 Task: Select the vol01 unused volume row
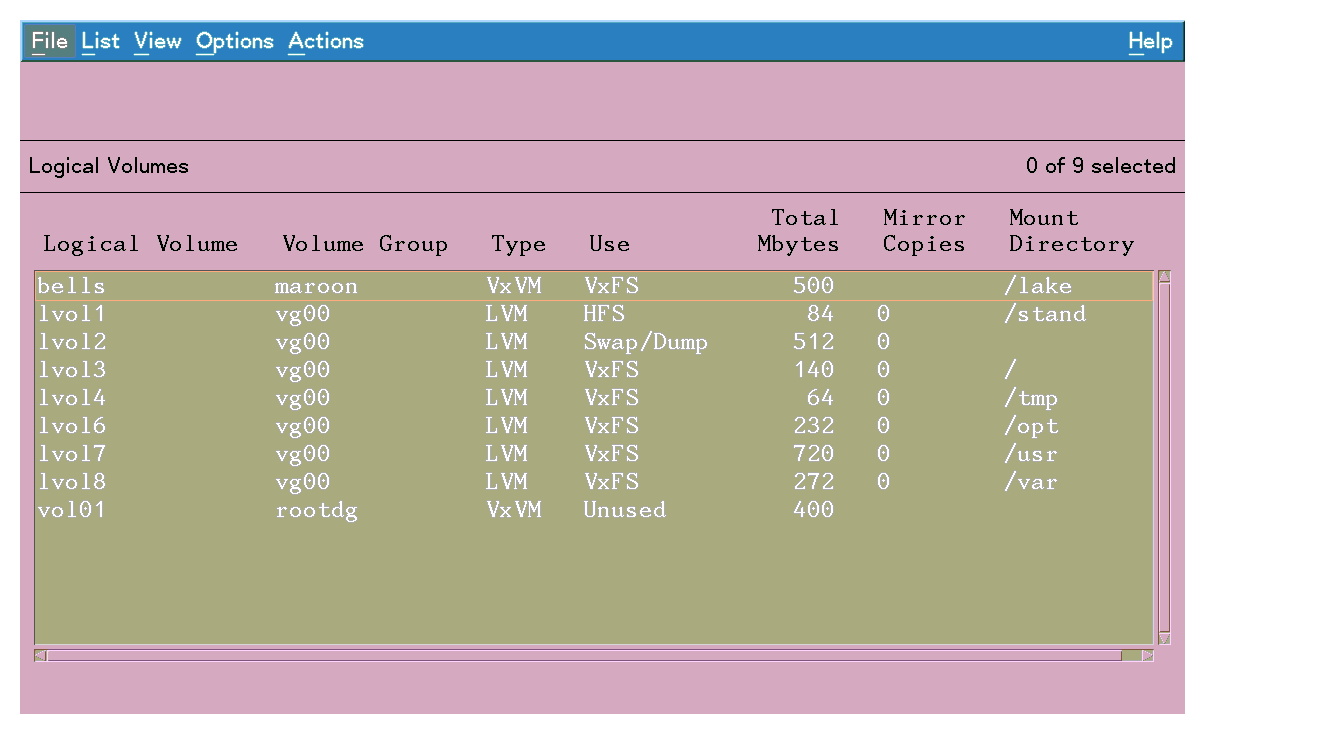click(x=72, y=510)
